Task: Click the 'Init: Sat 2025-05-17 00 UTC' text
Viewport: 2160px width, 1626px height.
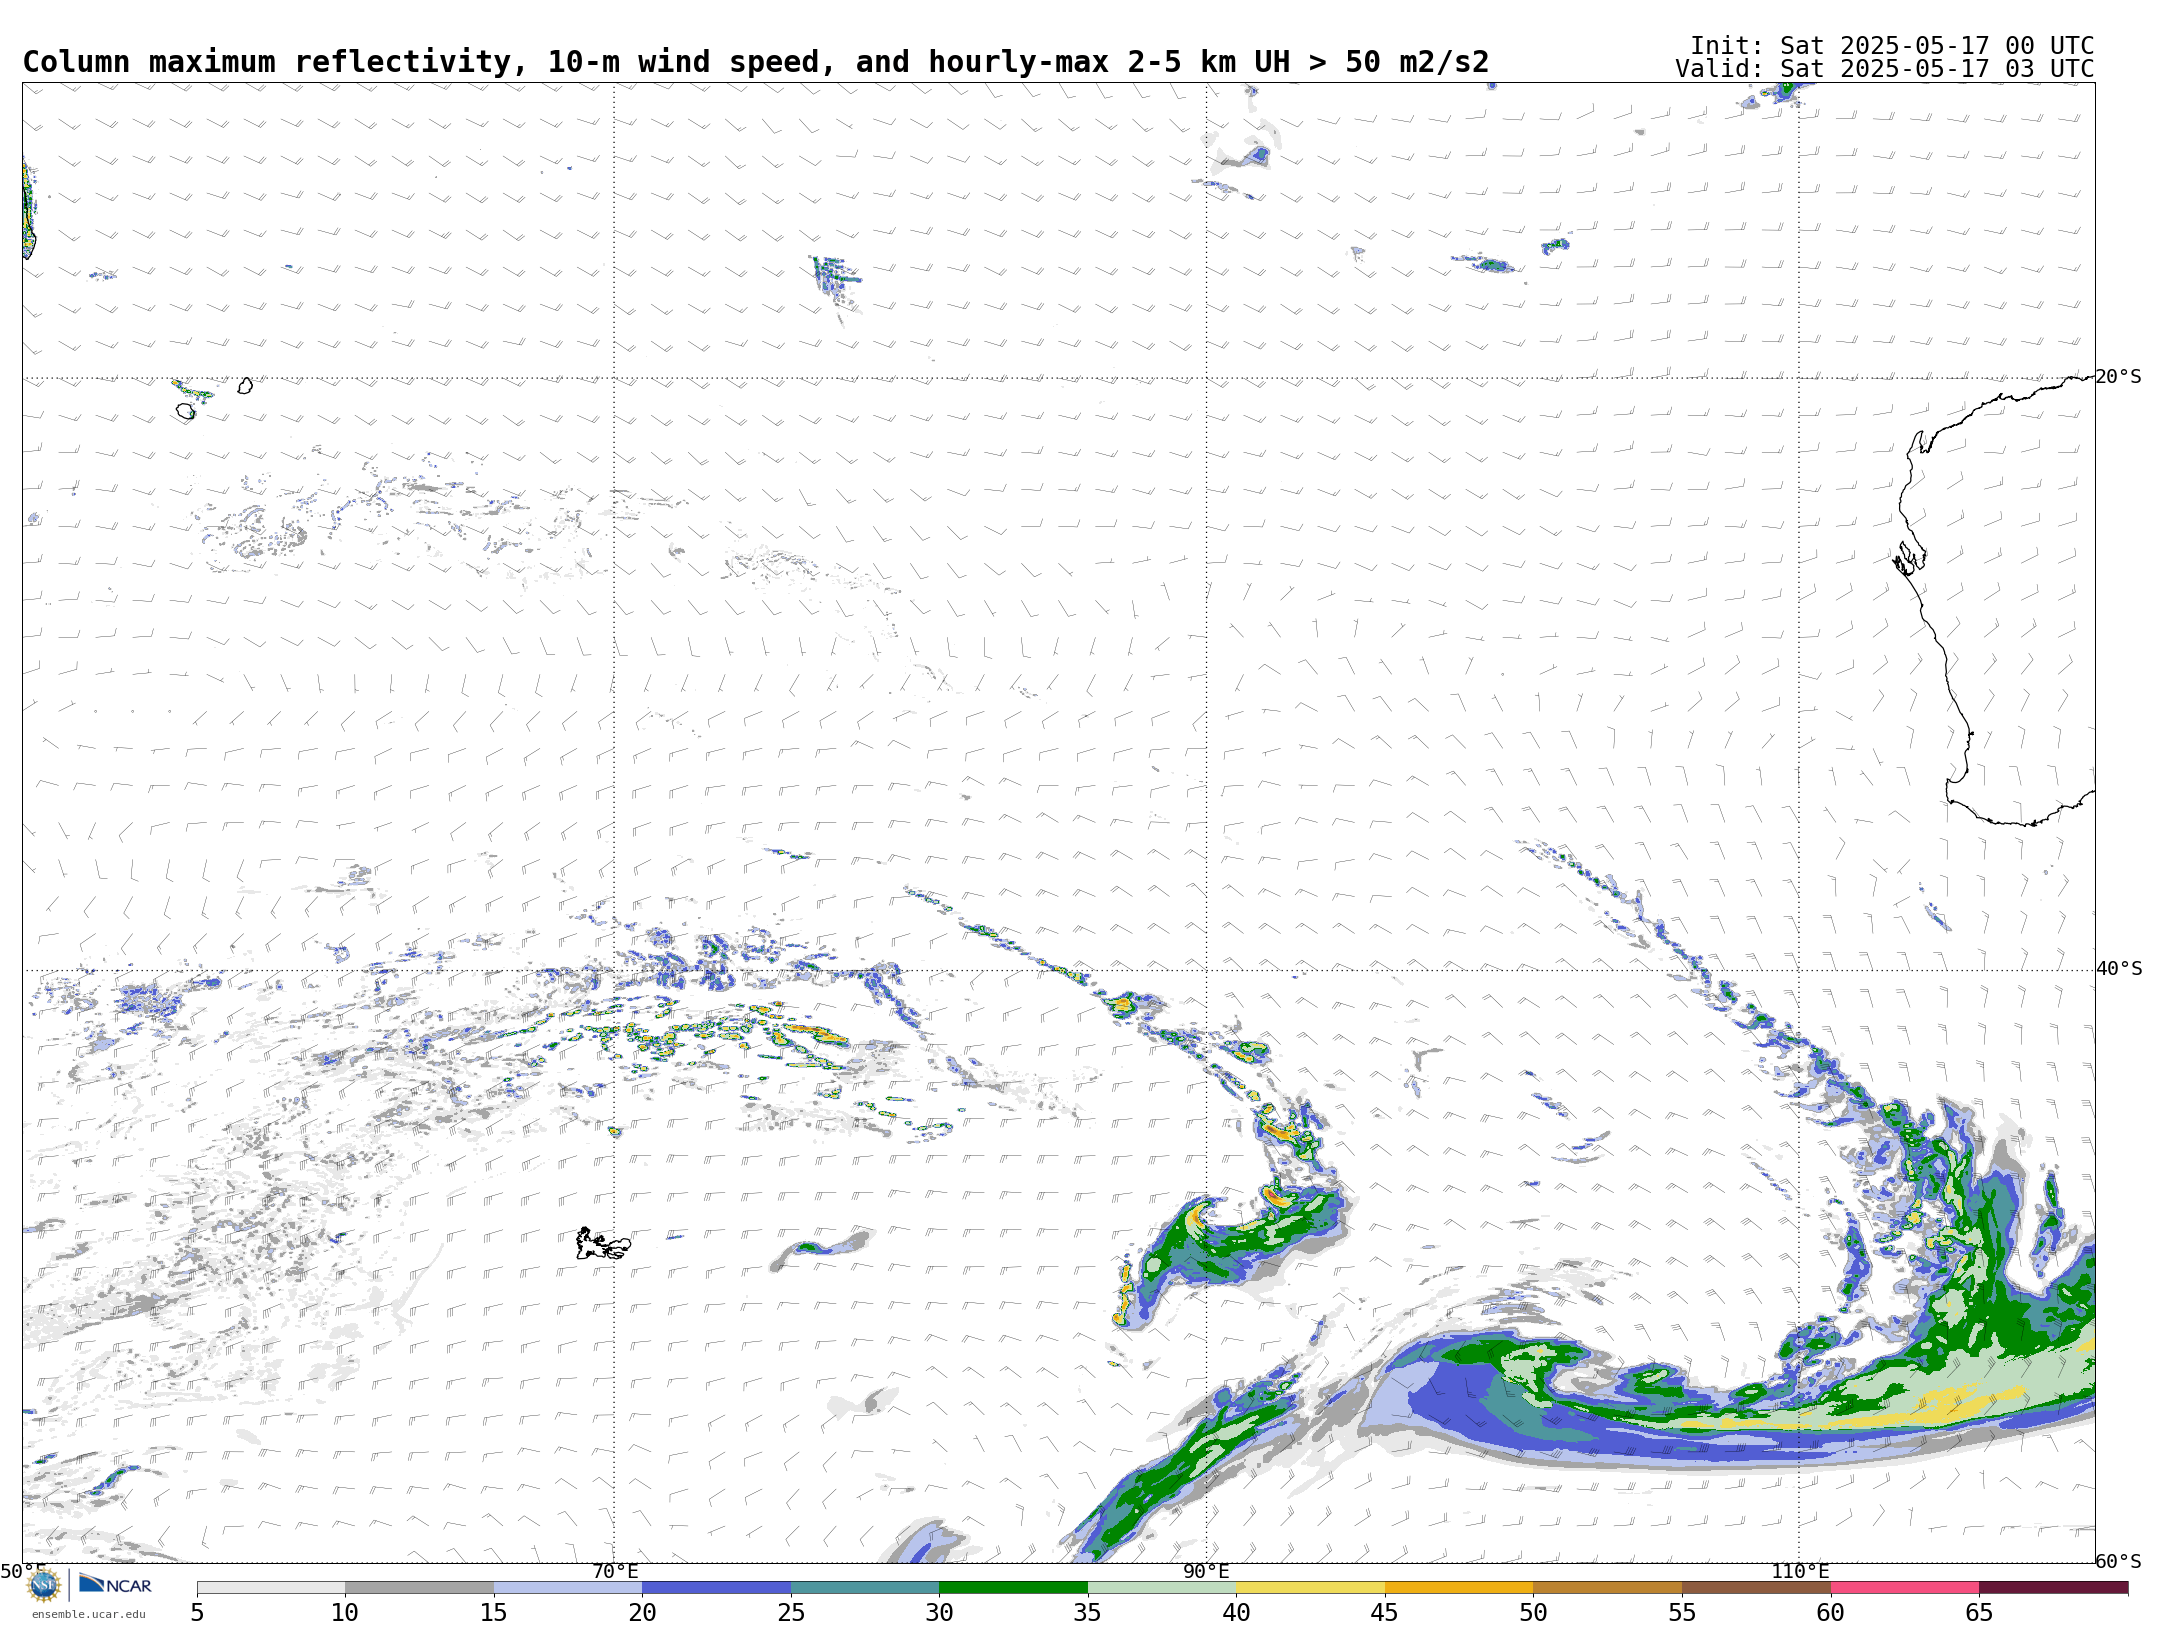Action: pos(1892,46)
